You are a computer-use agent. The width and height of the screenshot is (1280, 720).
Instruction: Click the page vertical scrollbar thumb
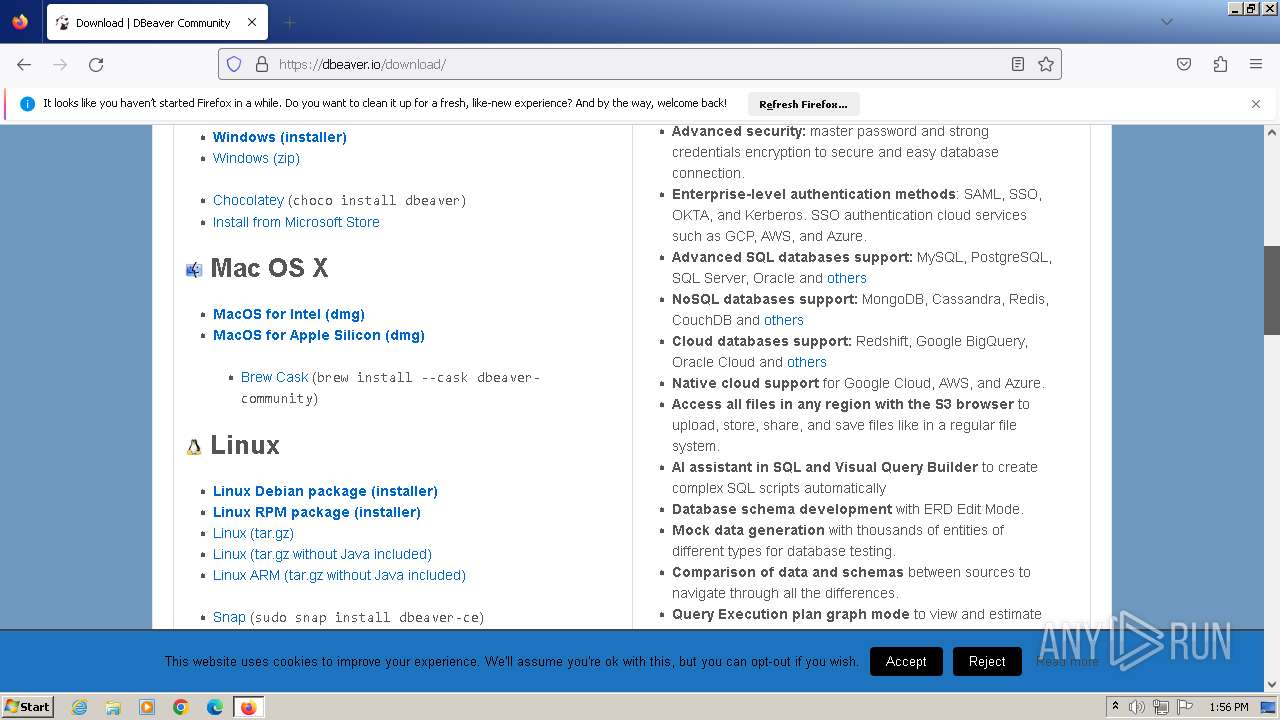coord(1272,290)
